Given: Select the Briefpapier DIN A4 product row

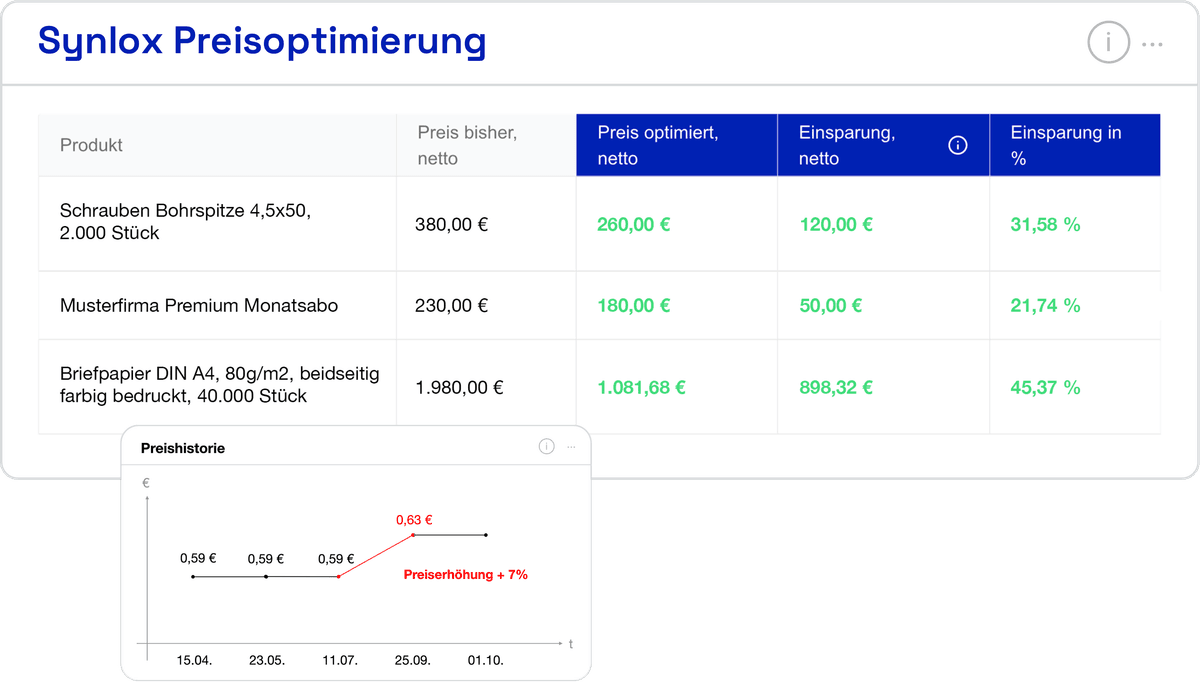Looking at the screenshot, I should pyautogui.click(x=219, y=385).
